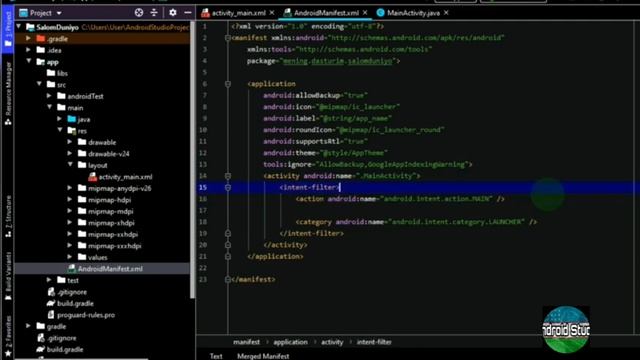
Task: Close the MainActivity.java tab
Action: tap(446, 13)
